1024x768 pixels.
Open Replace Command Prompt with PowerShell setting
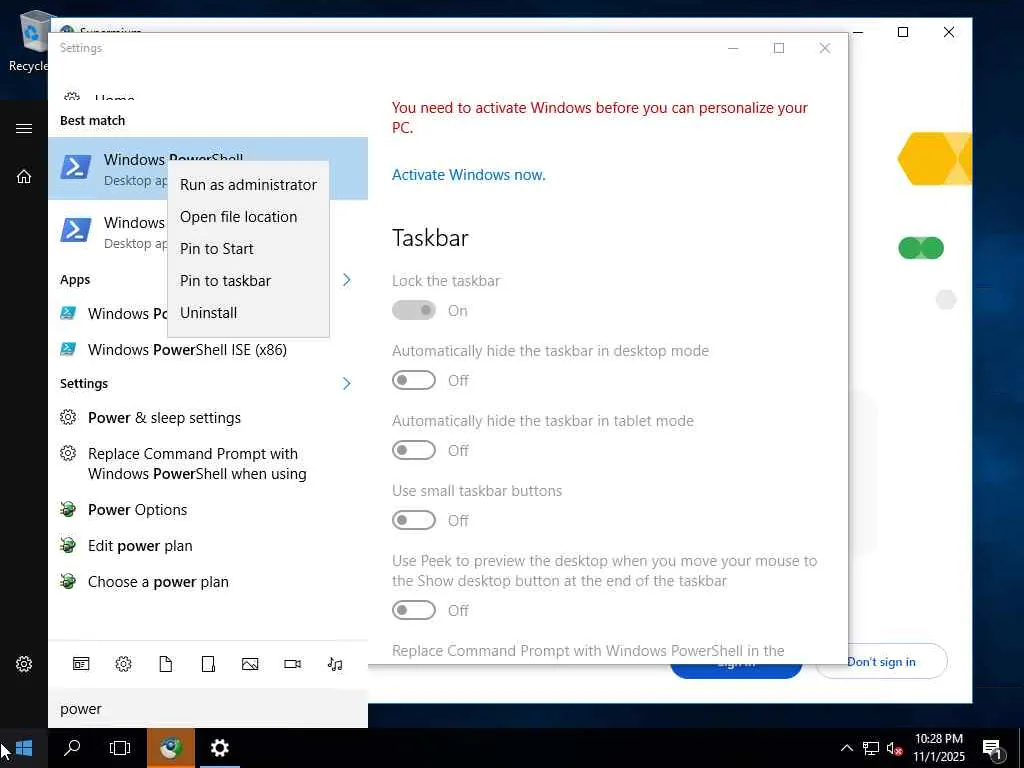(x=208, y=464)
